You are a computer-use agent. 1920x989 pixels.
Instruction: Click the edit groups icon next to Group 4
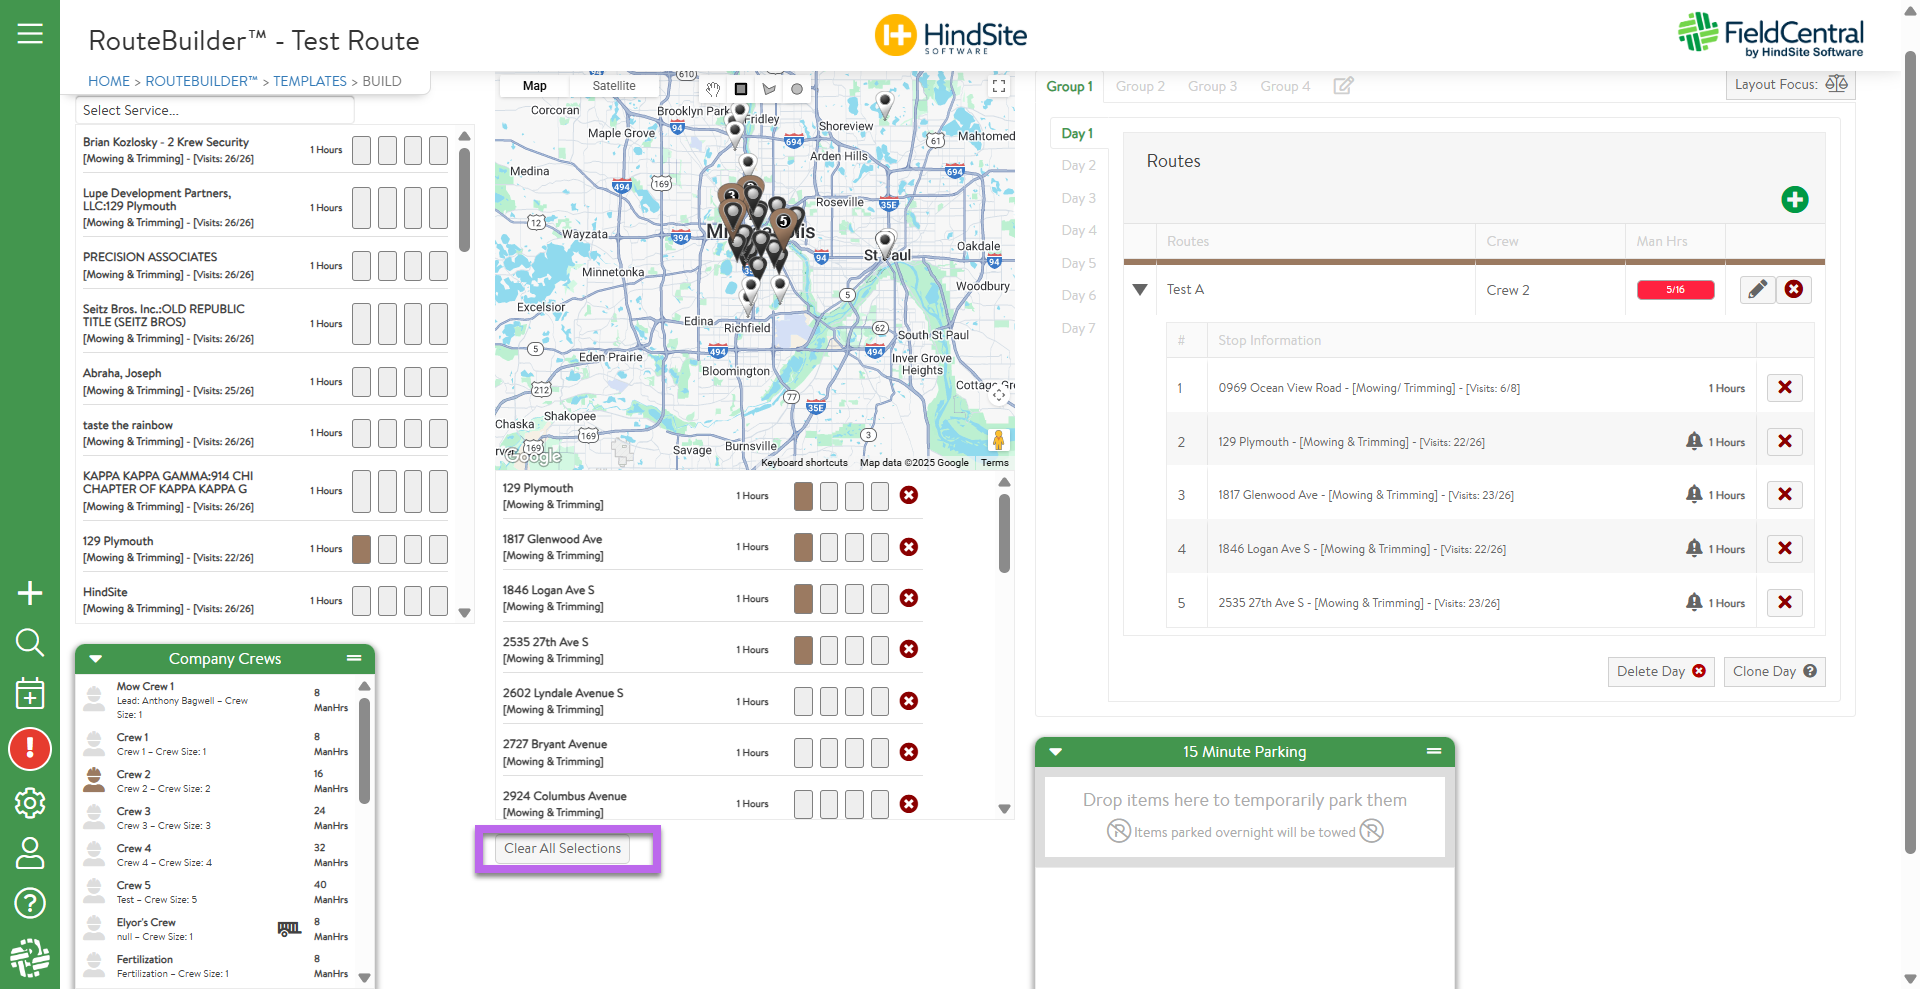(x=1343, y=86)
